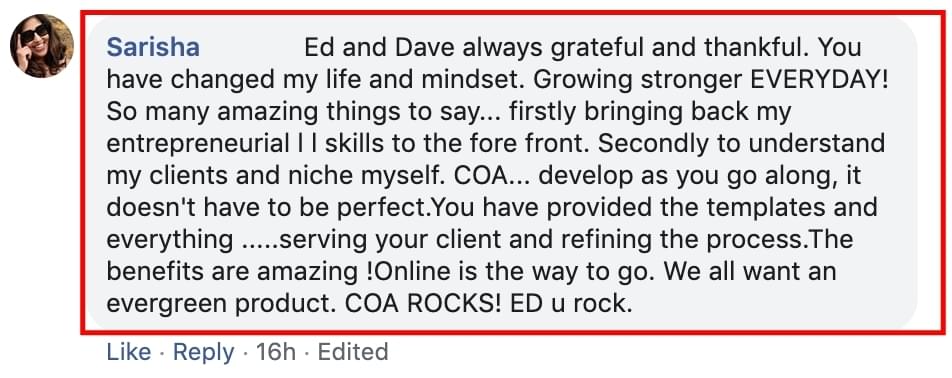View edit history via Edited label

pyautogui.click(x=353, y=353)
